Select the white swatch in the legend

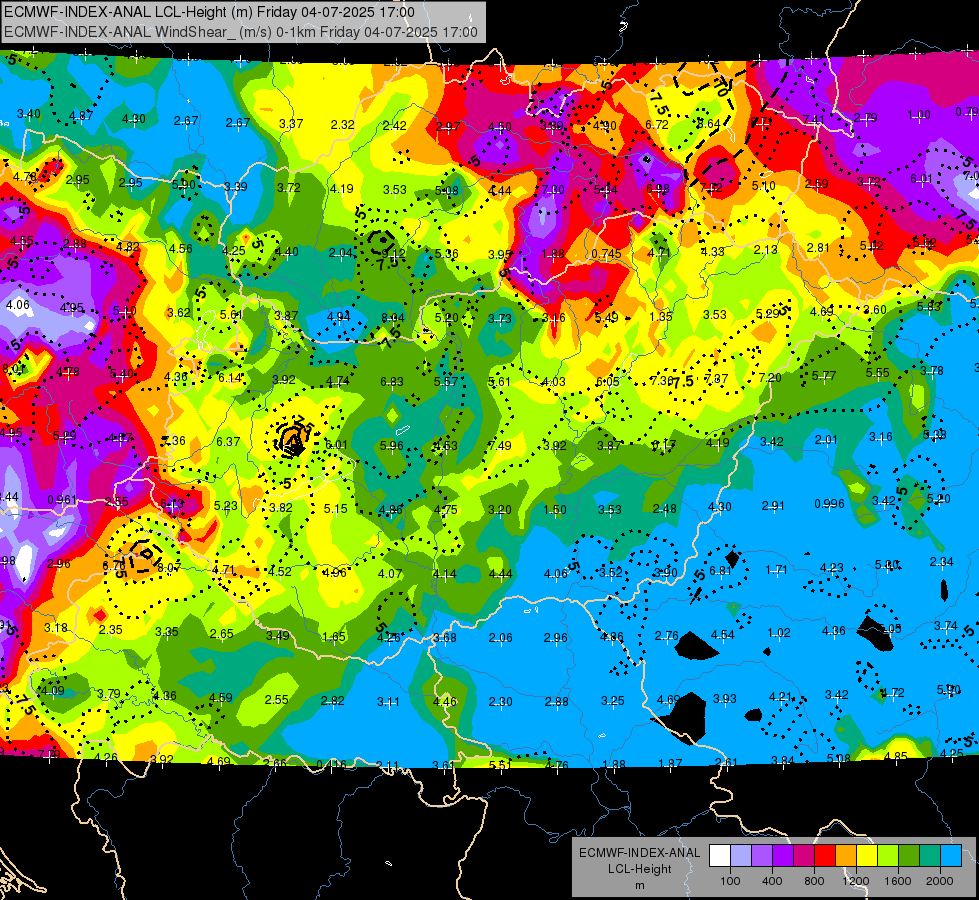pos(720,855)
